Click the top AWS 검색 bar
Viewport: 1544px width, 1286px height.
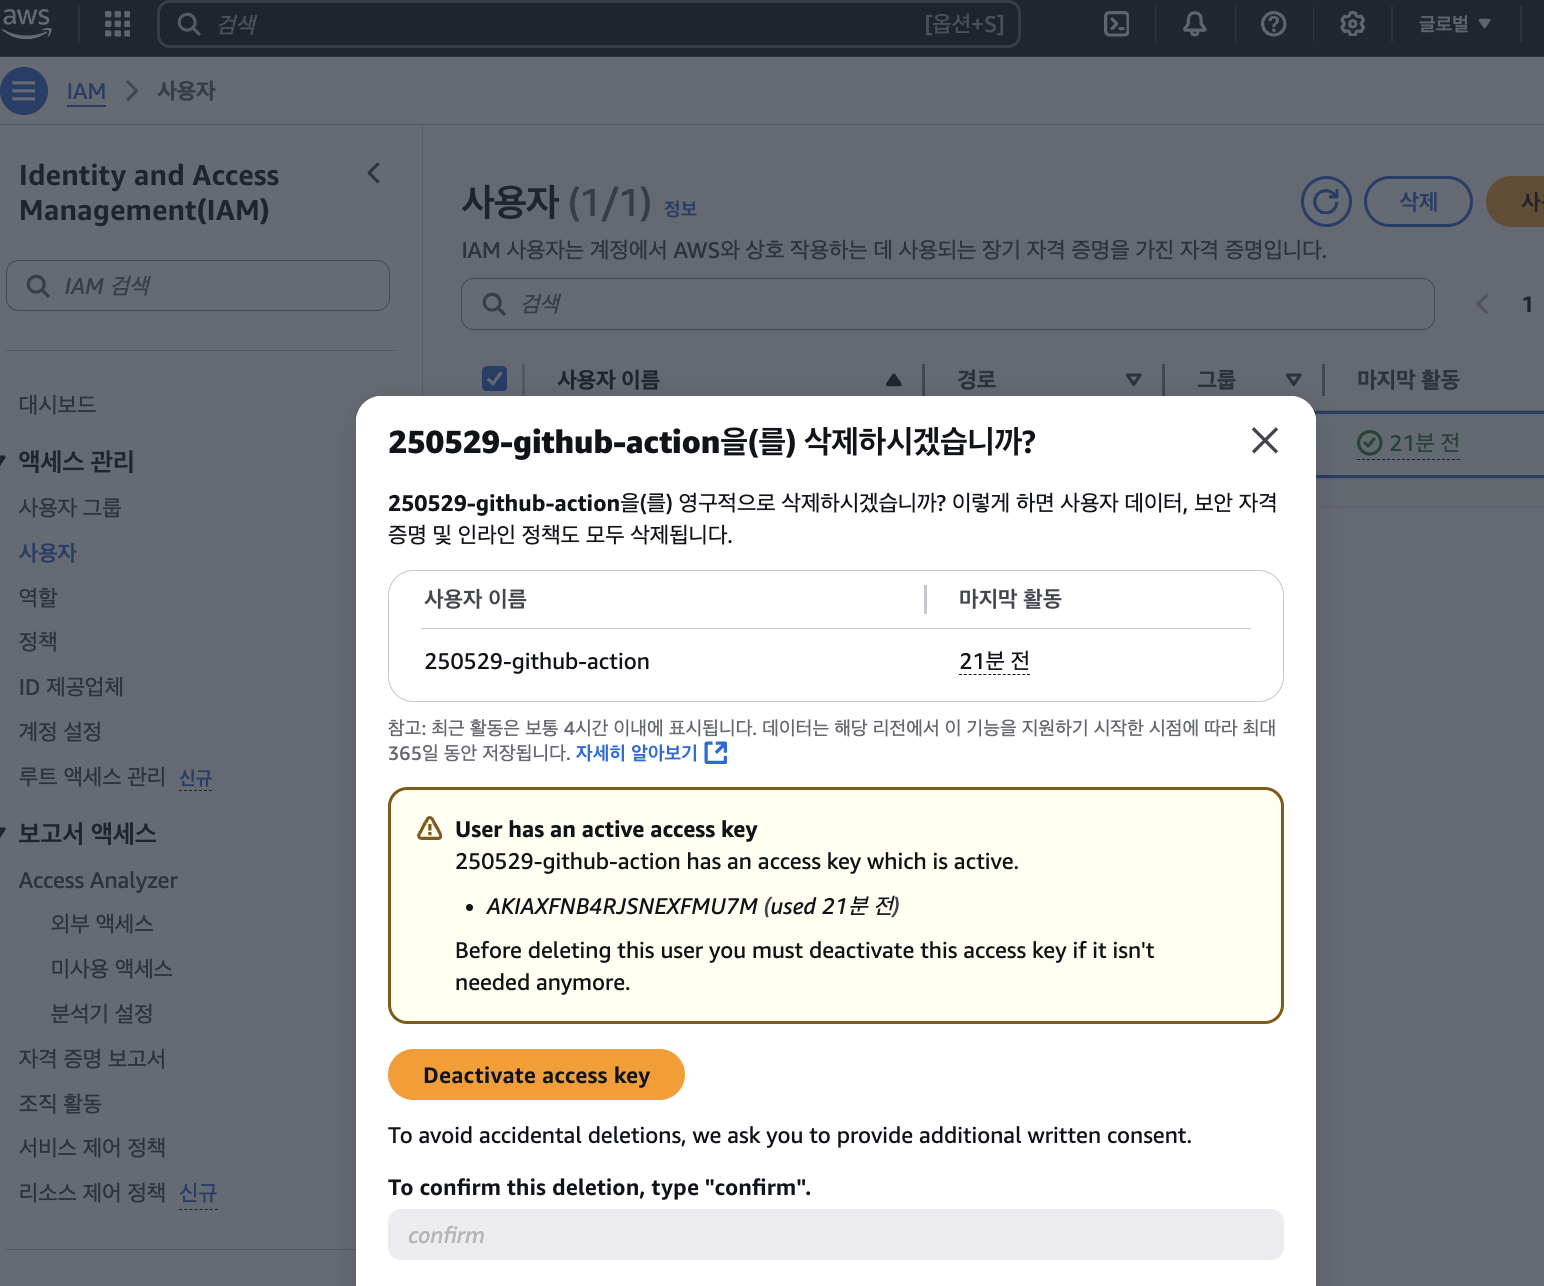click(x=589, y=24)
